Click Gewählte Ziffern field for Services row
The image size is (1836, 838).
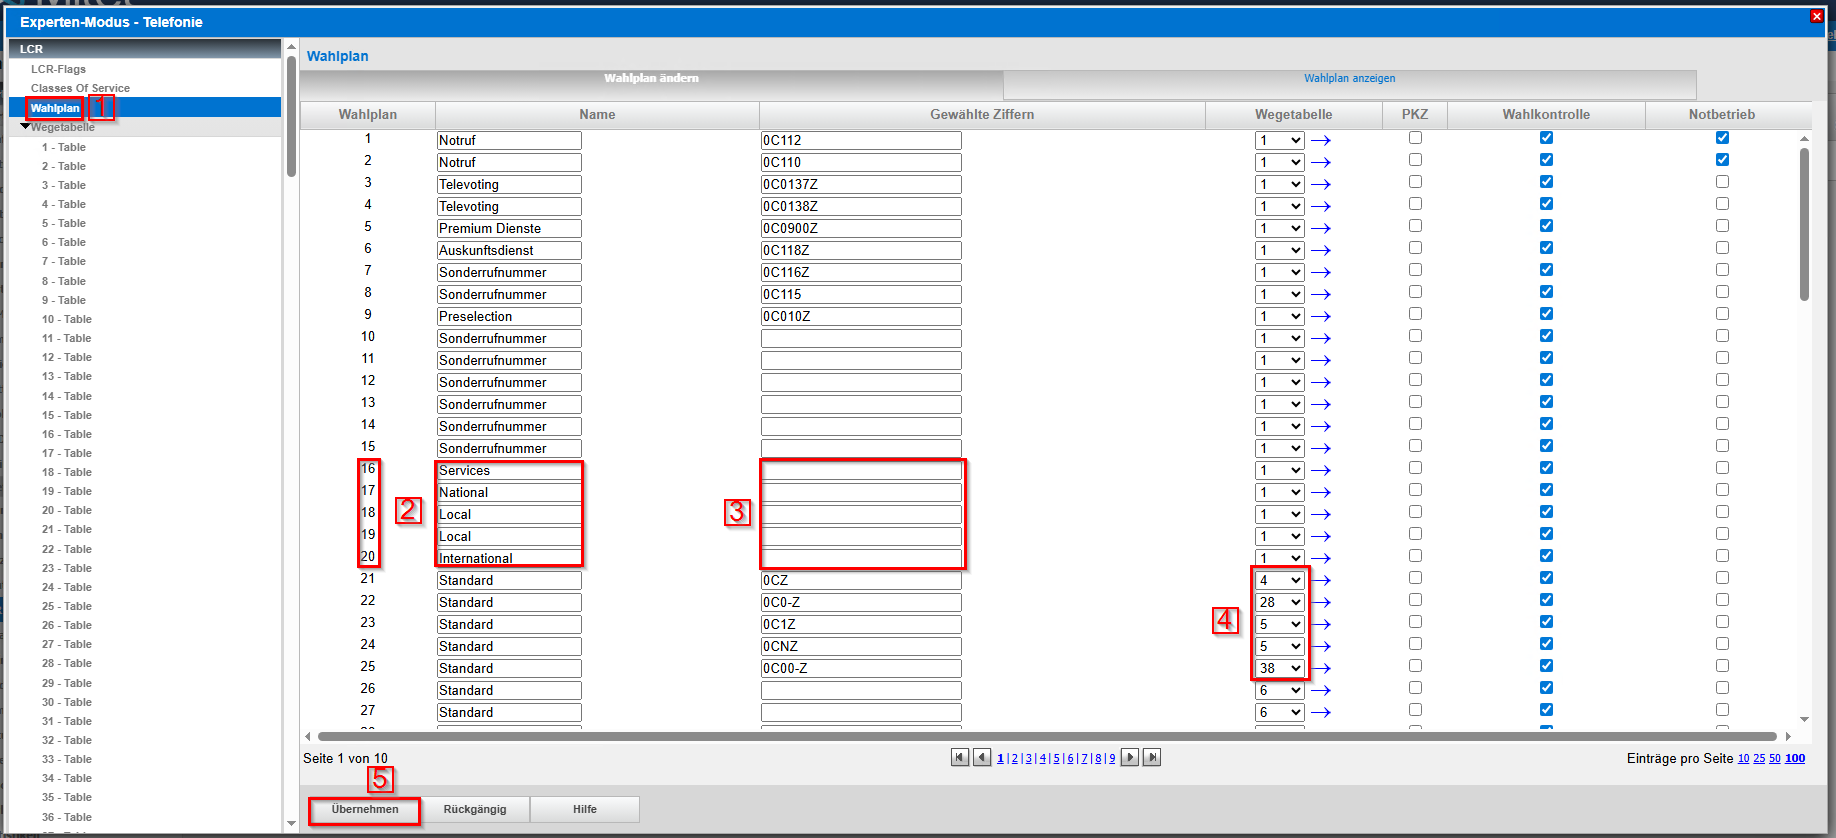click(861, 471)
